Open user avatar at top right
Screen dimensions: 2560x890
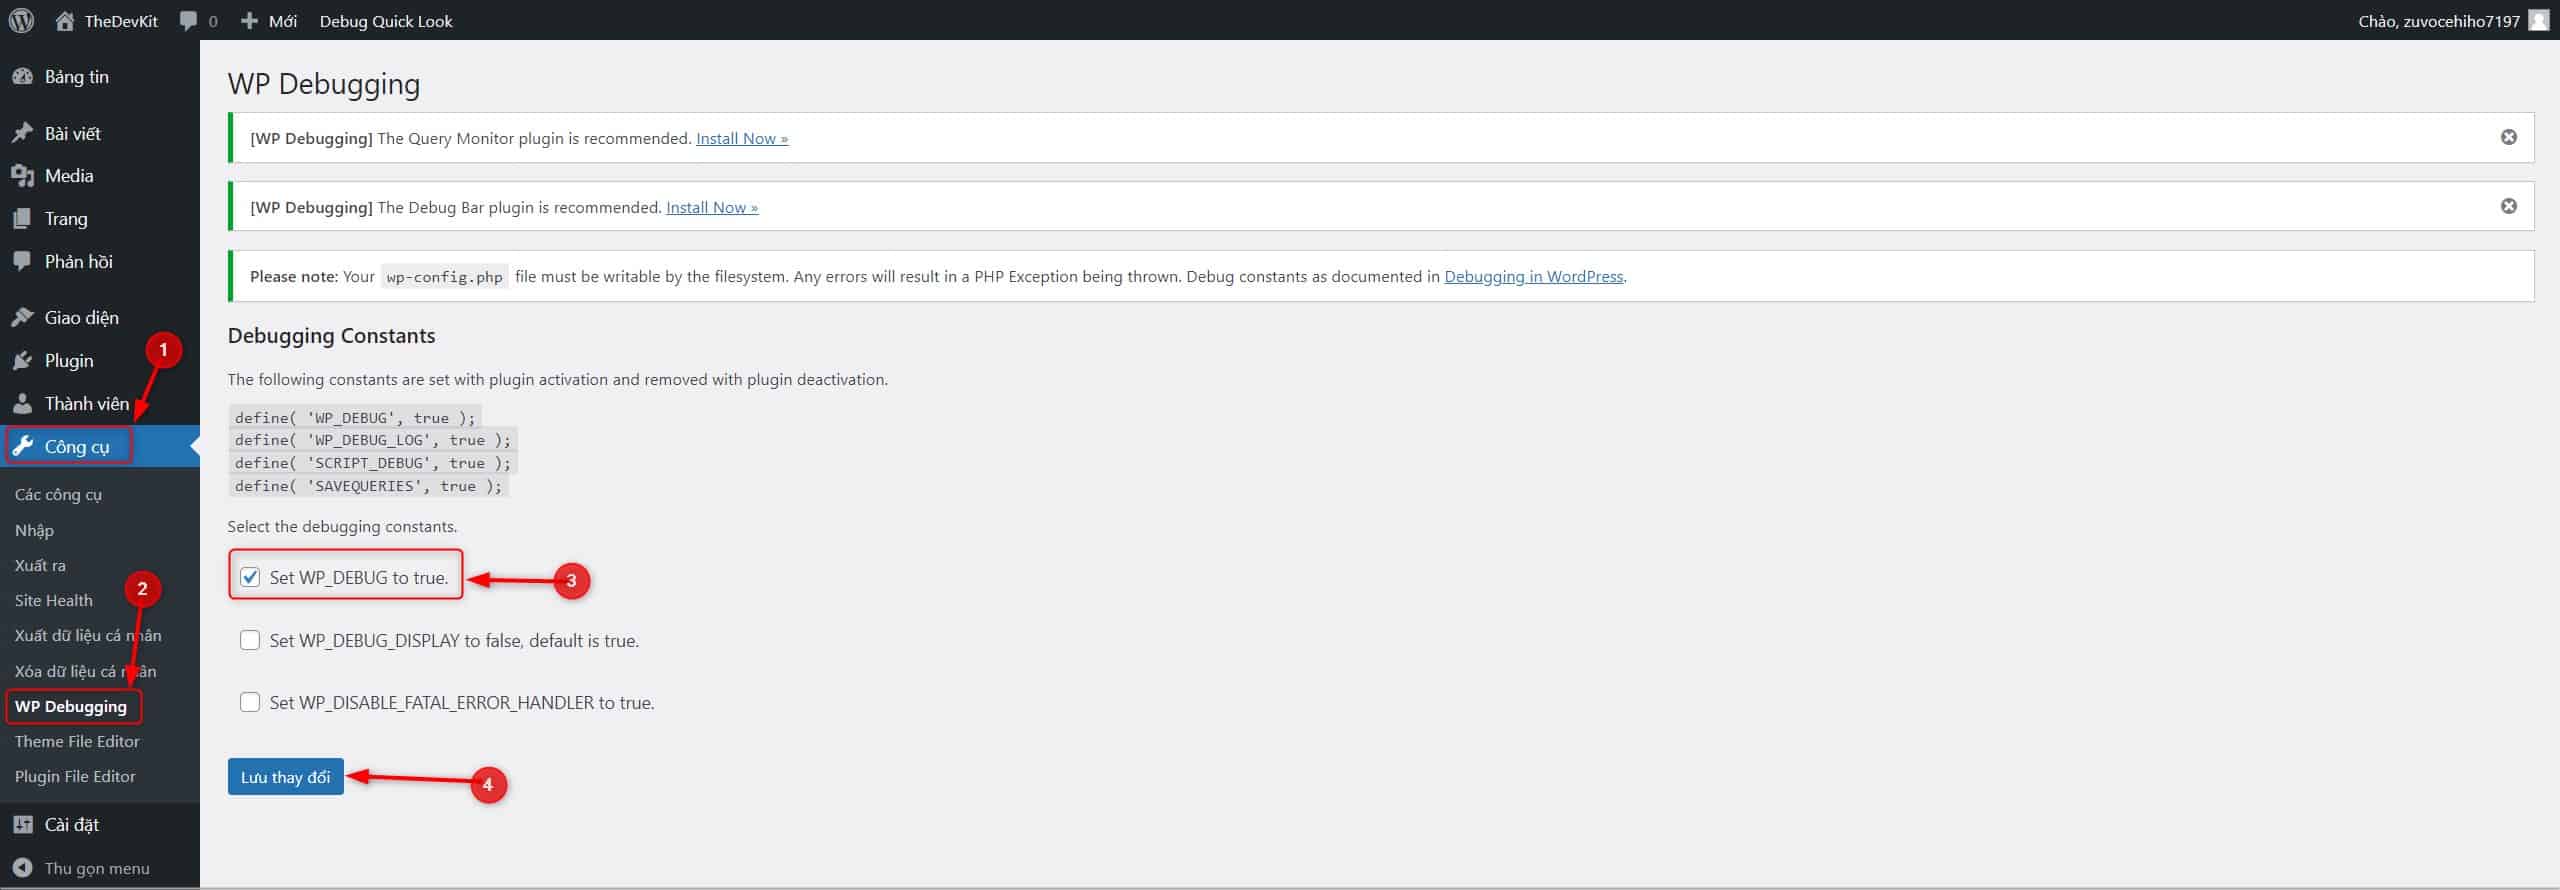click(2538, 20)
